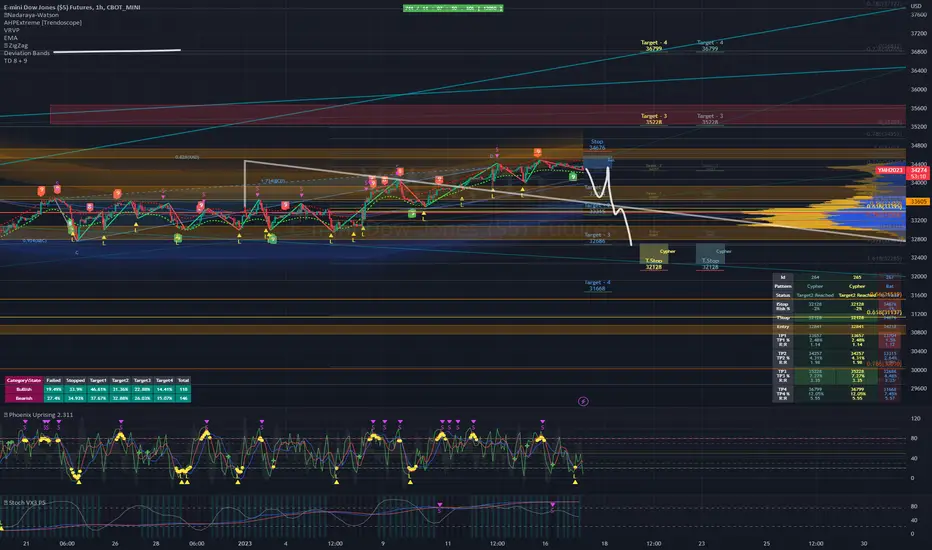Click the yellow Target - 3 35228 label

[654, 119]
